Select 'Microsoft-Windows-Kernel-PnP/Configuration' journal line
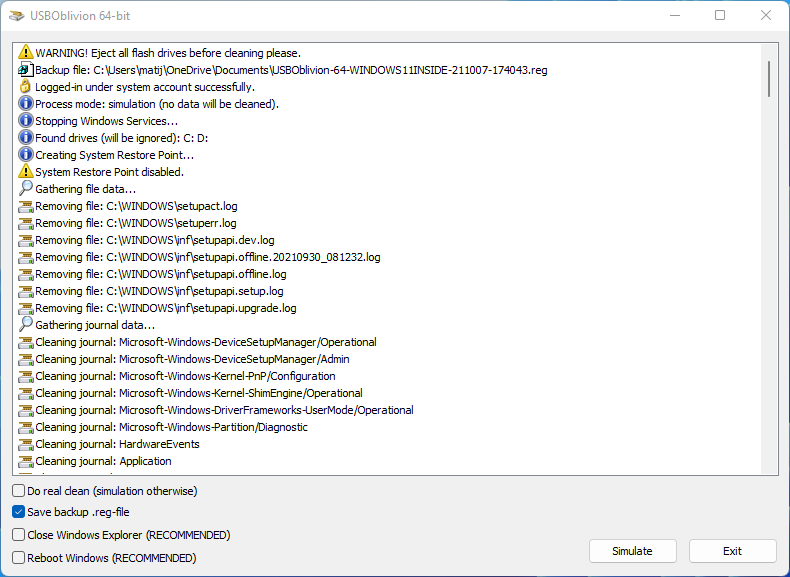The width and height of the screenshot is (790, 577). coord(185,376)
